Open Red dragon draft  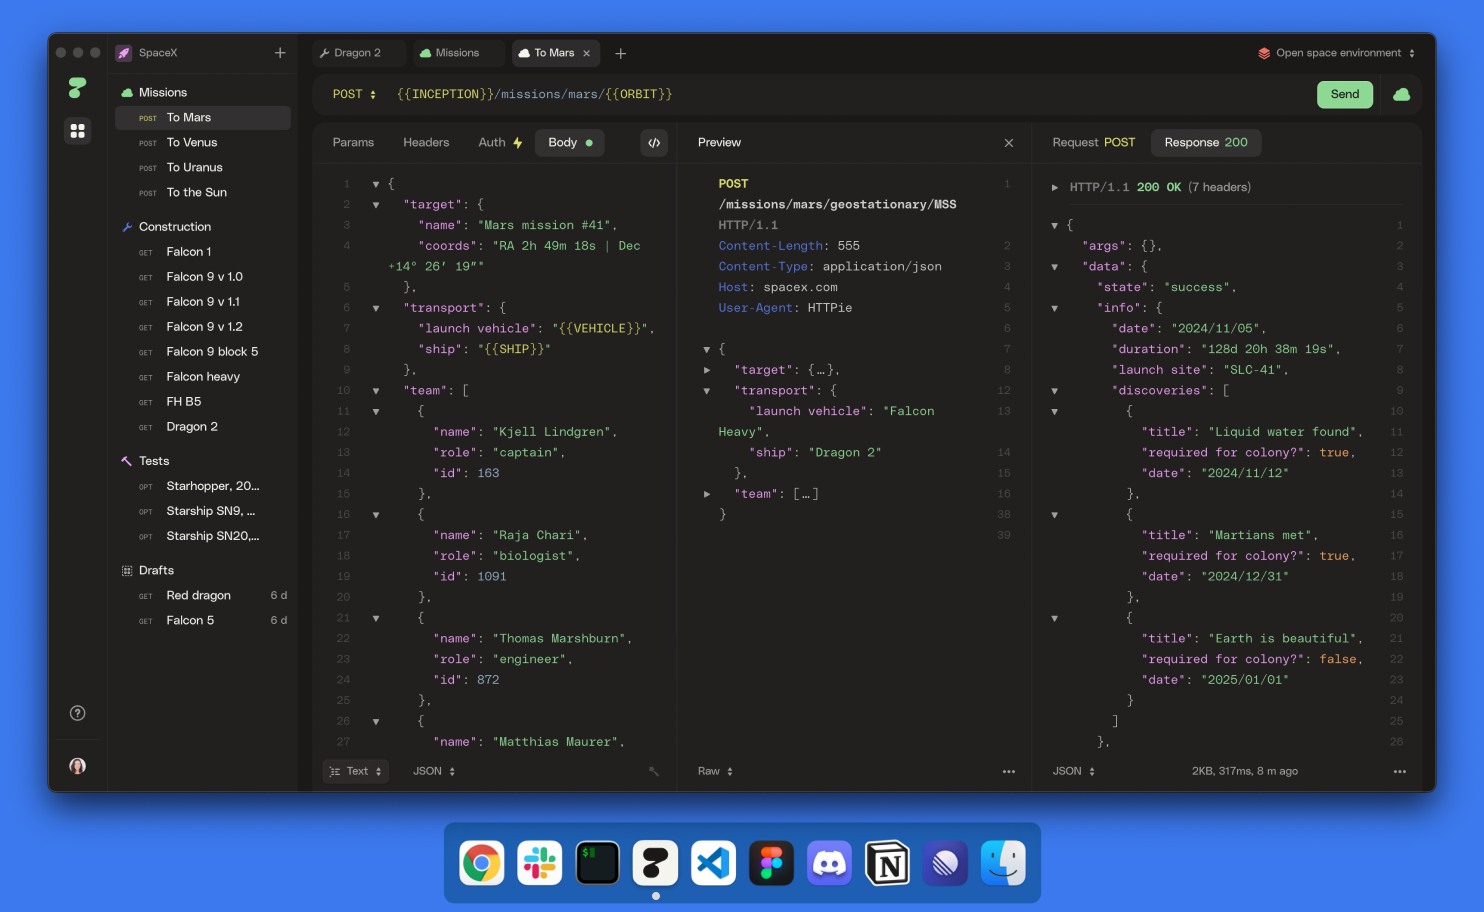click(203, 596)
